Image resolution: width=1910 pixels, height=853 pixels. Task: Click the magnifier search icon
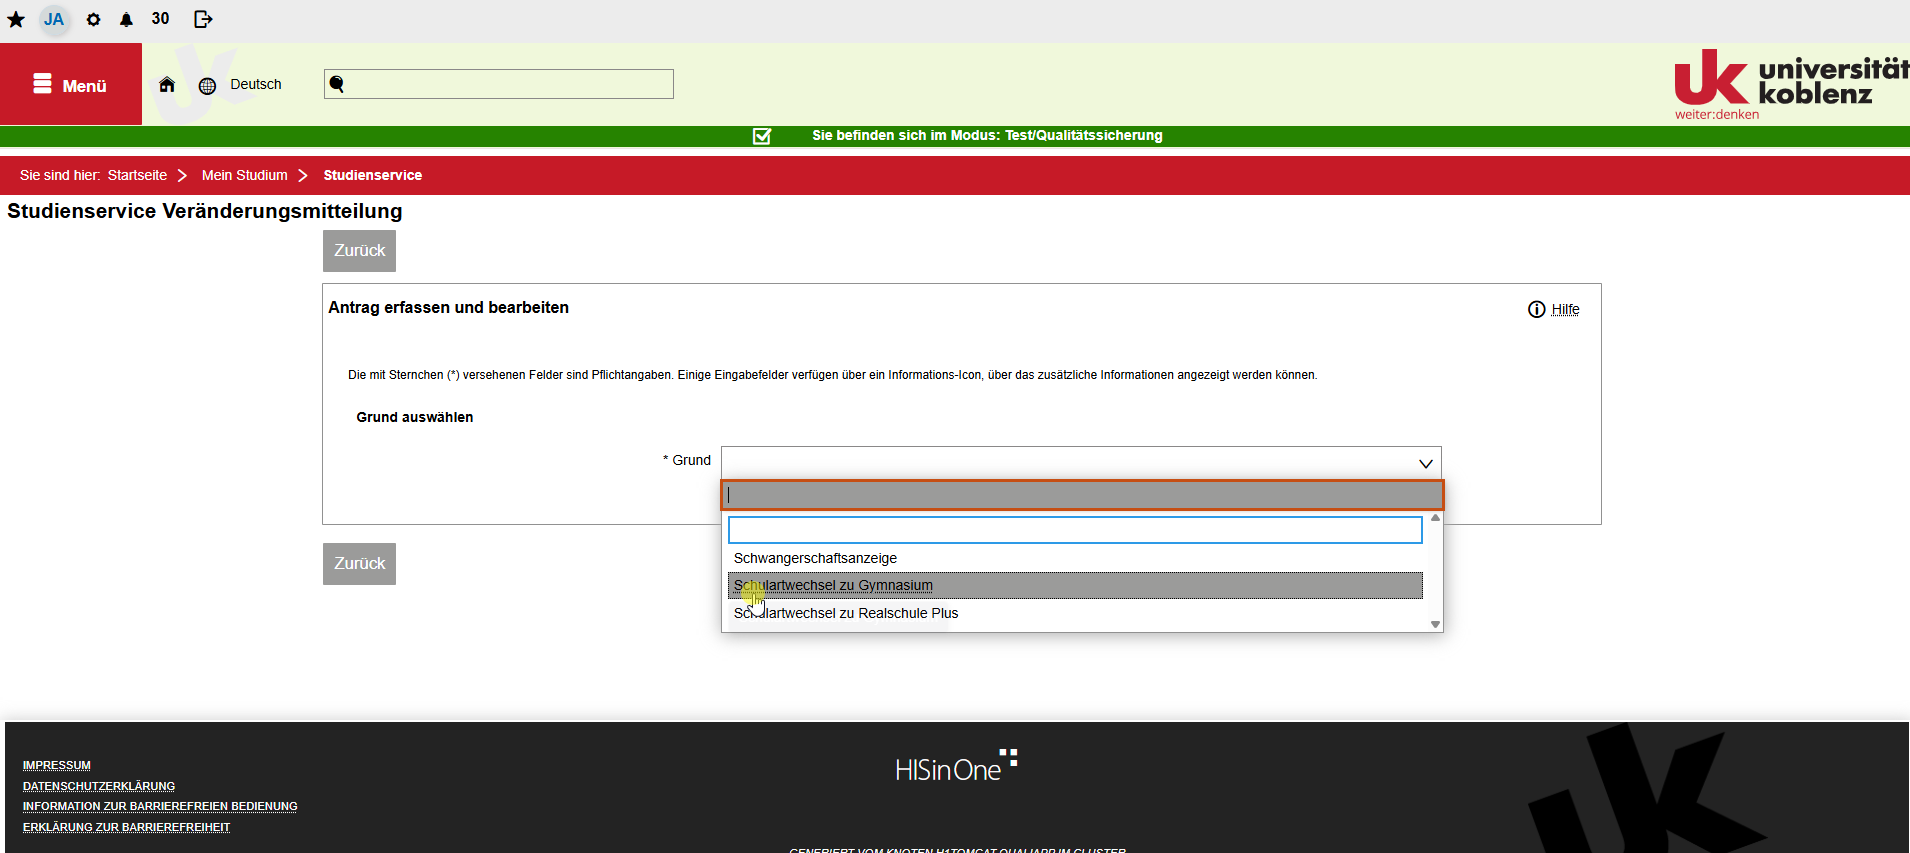coord(337,84)
